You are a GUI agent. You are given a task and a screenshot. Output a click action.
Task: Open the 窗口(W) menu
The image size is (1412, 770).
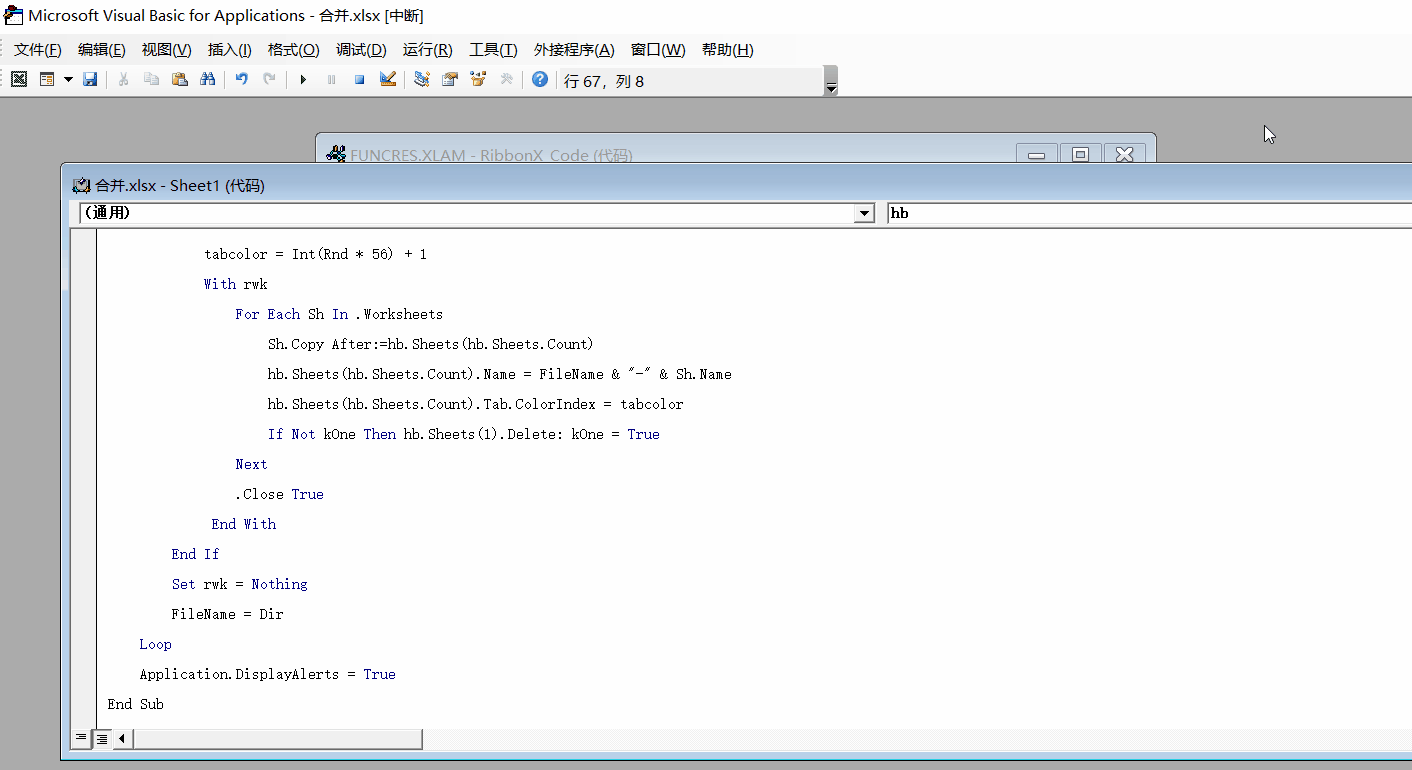click(x=658, y=50)
